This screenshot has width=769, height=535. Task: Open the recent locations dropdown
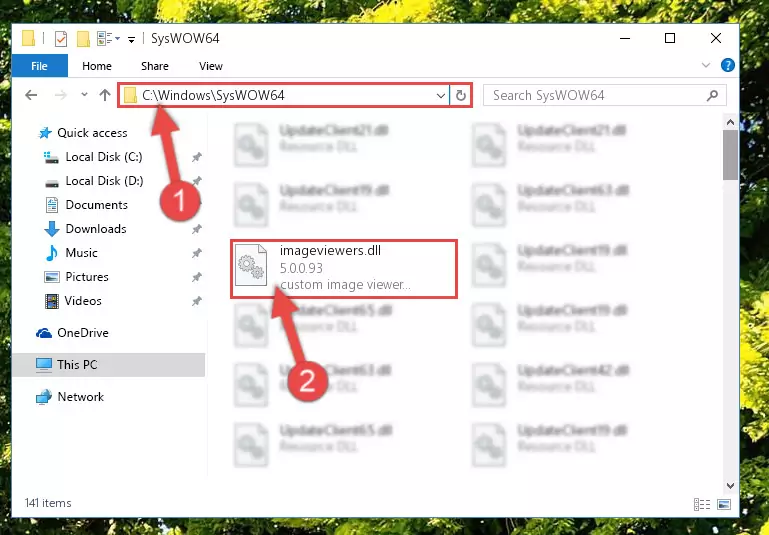(x=84, y=94)
